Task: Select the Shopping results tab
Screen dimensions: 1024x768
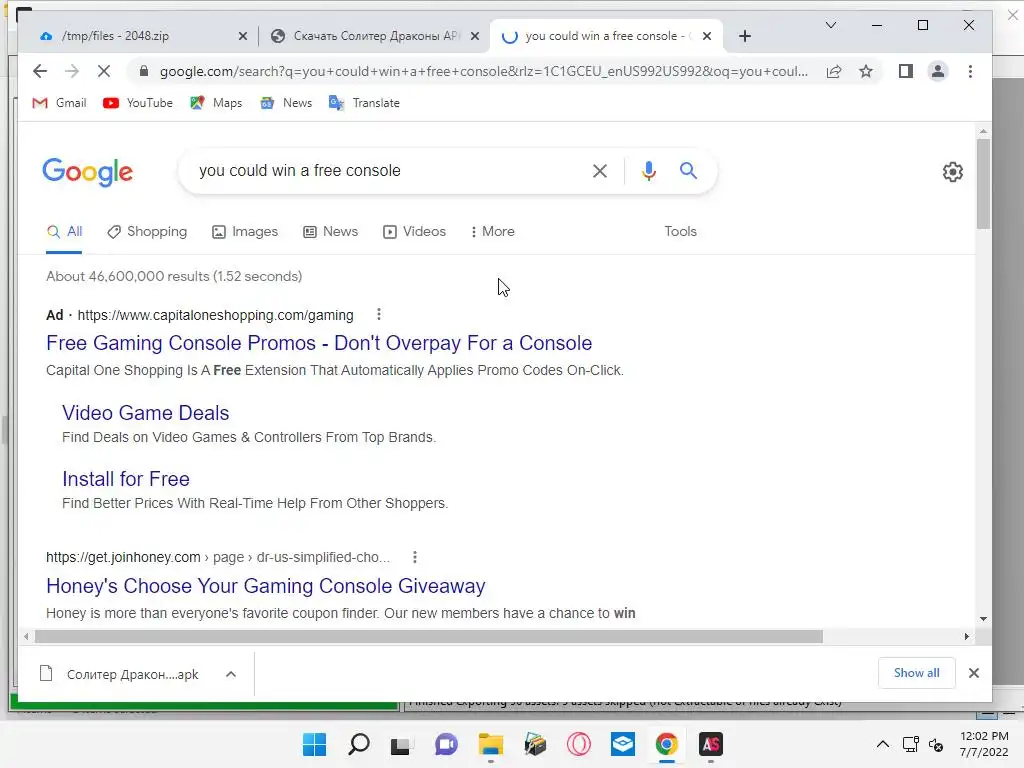Action: pyautogui.click(x=147, y=231)
